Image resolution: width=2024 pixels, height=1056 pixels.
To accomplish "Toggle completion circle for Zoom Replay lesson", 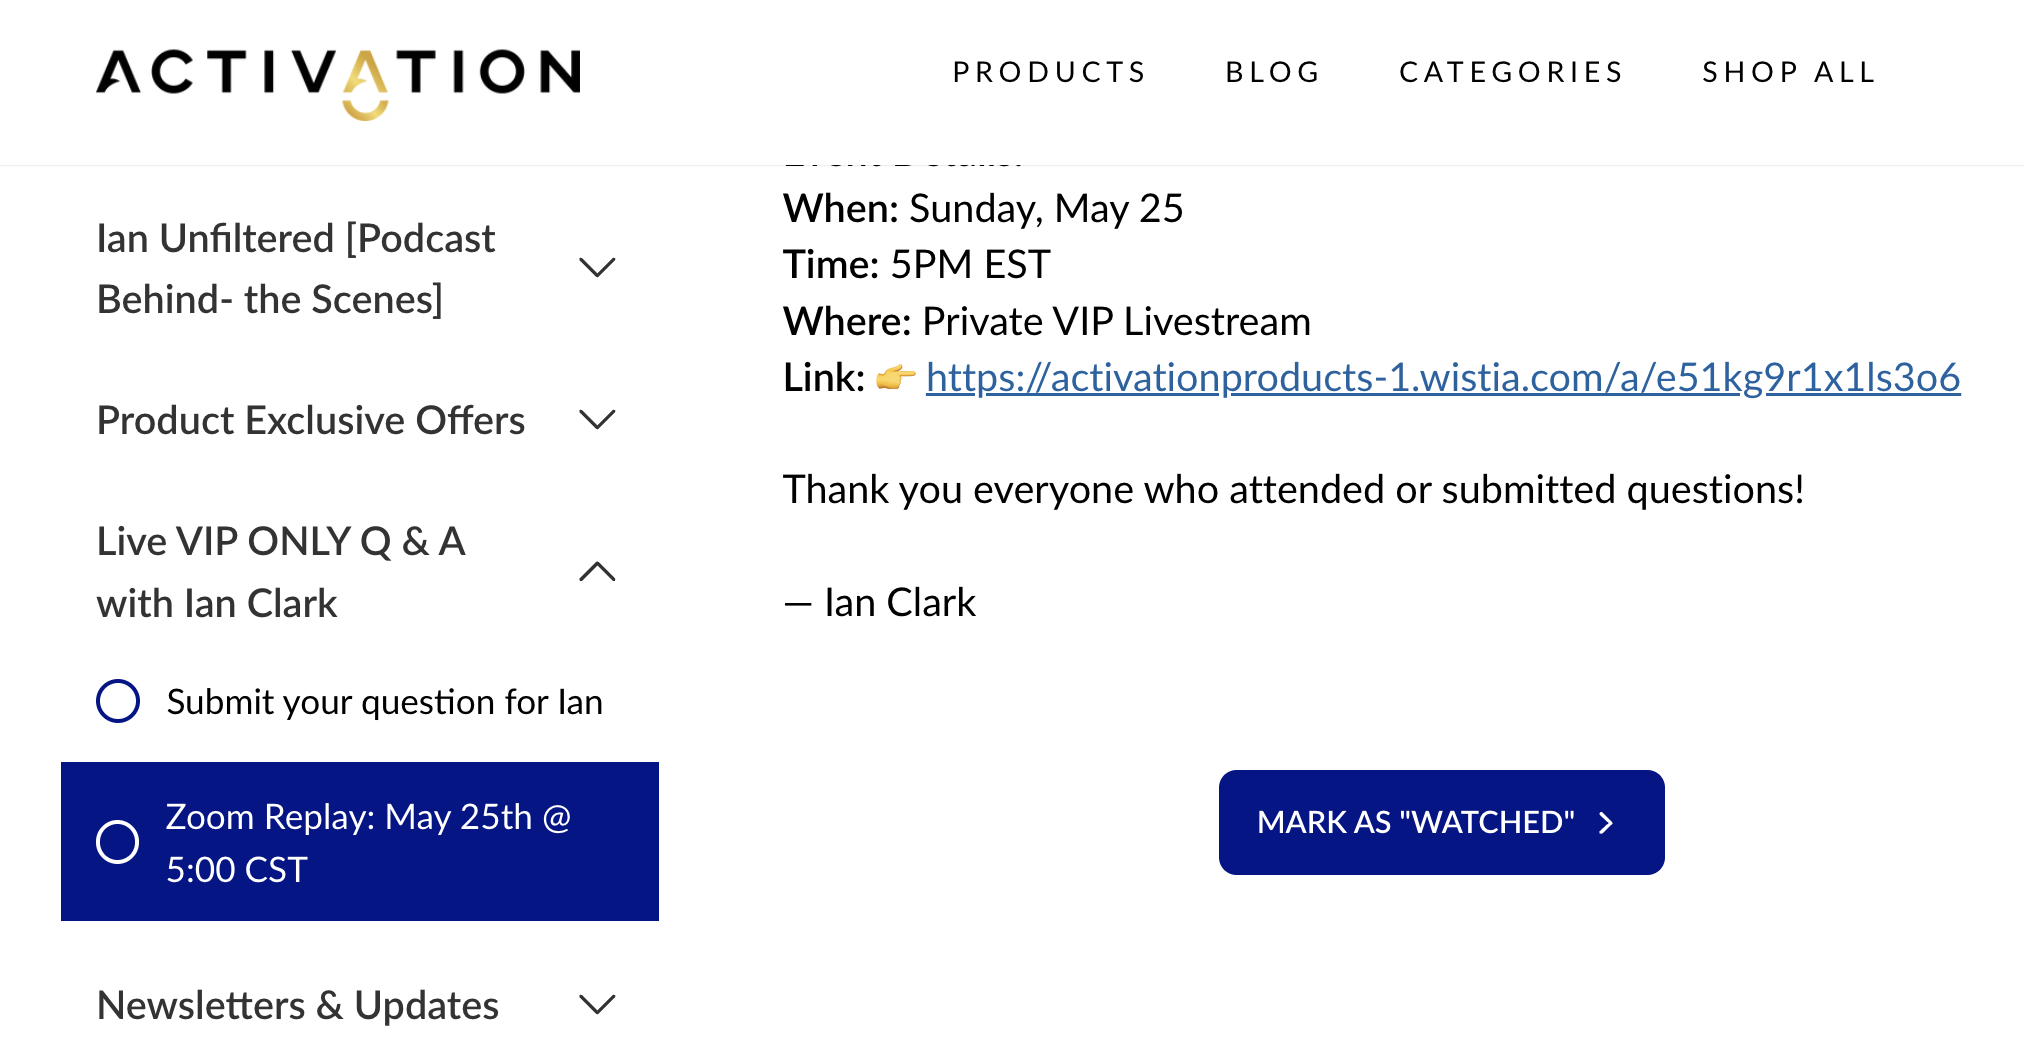I will point(118,842).
